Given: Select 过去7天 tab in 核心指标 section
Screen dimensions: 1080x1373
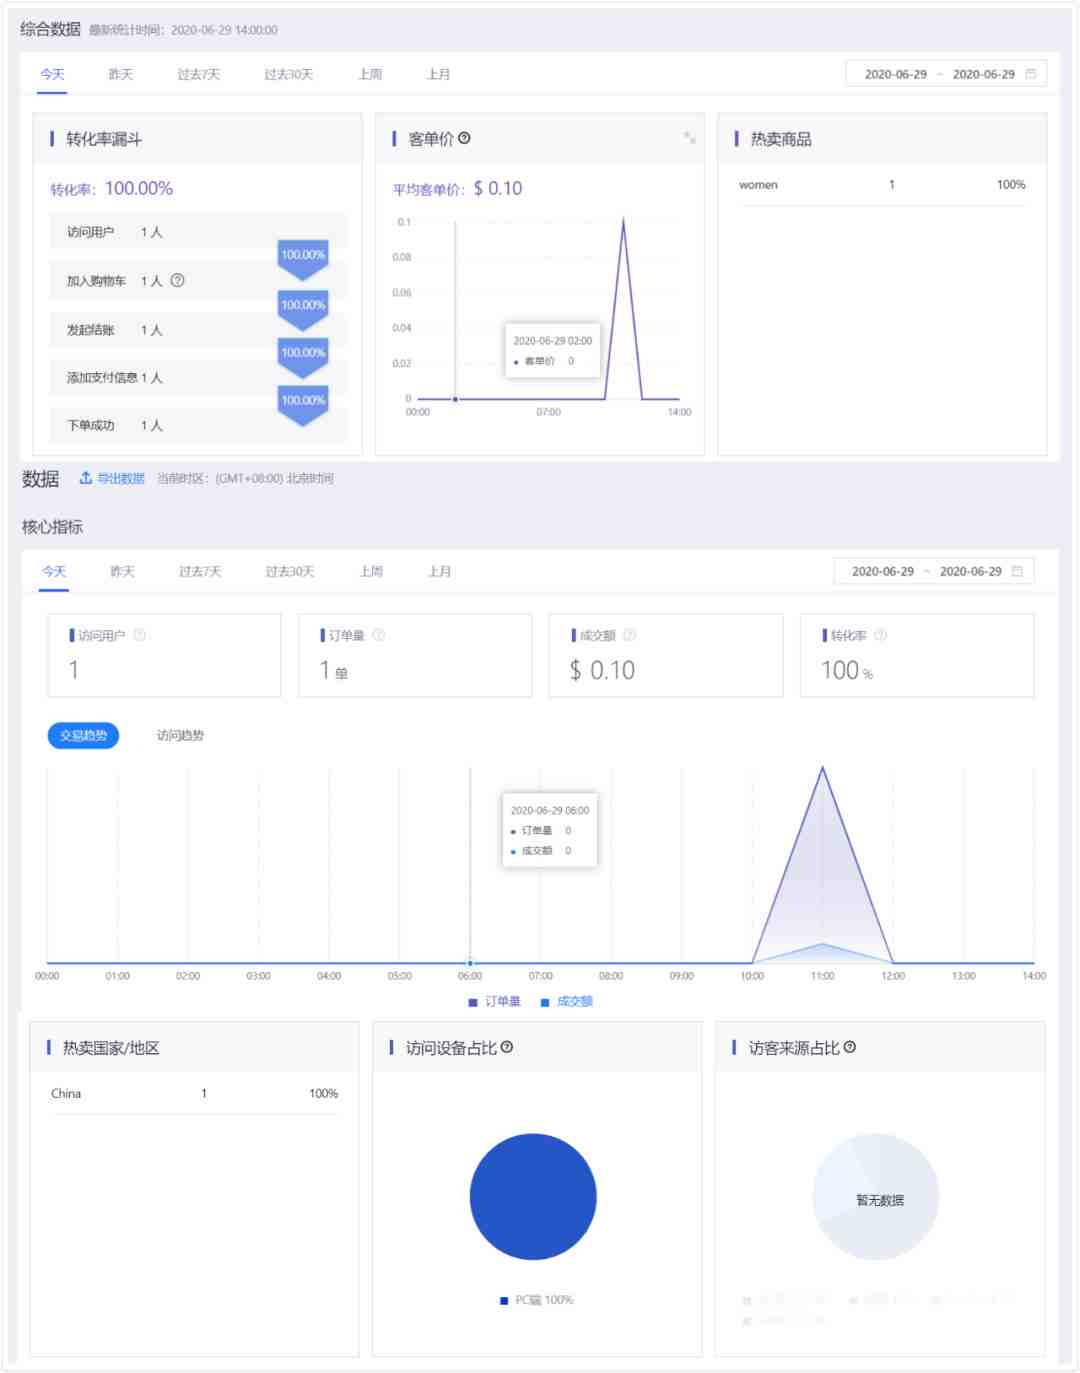Looking at the screenshot, I should pos(200,571).
